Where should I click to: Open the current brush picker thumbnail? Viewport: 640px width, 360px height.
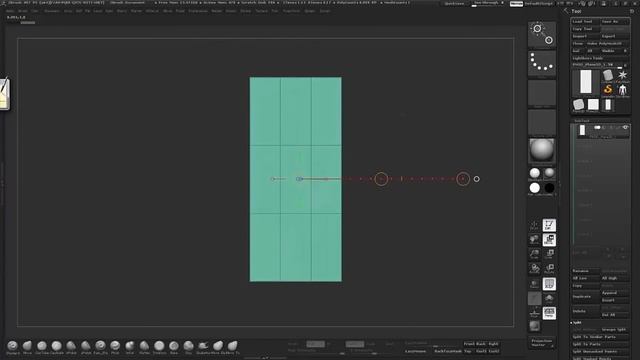[542, 35]
